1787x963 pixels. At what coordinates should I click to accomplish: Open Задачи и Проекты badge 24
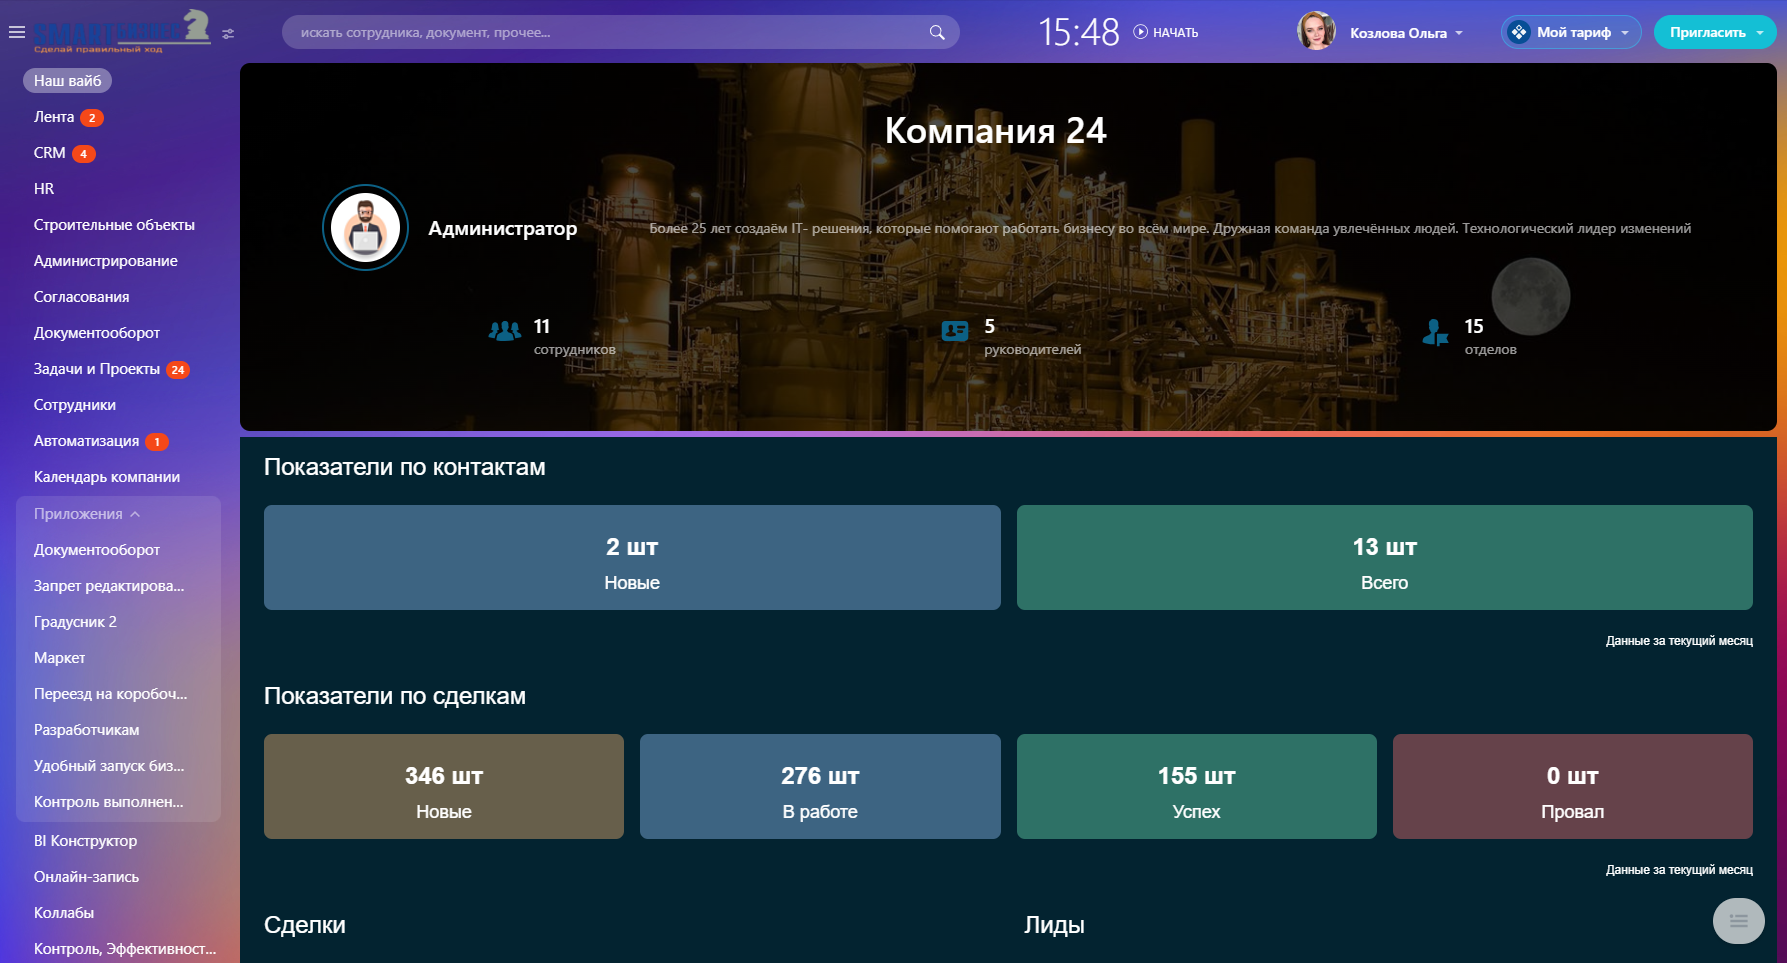click(178, 370)
